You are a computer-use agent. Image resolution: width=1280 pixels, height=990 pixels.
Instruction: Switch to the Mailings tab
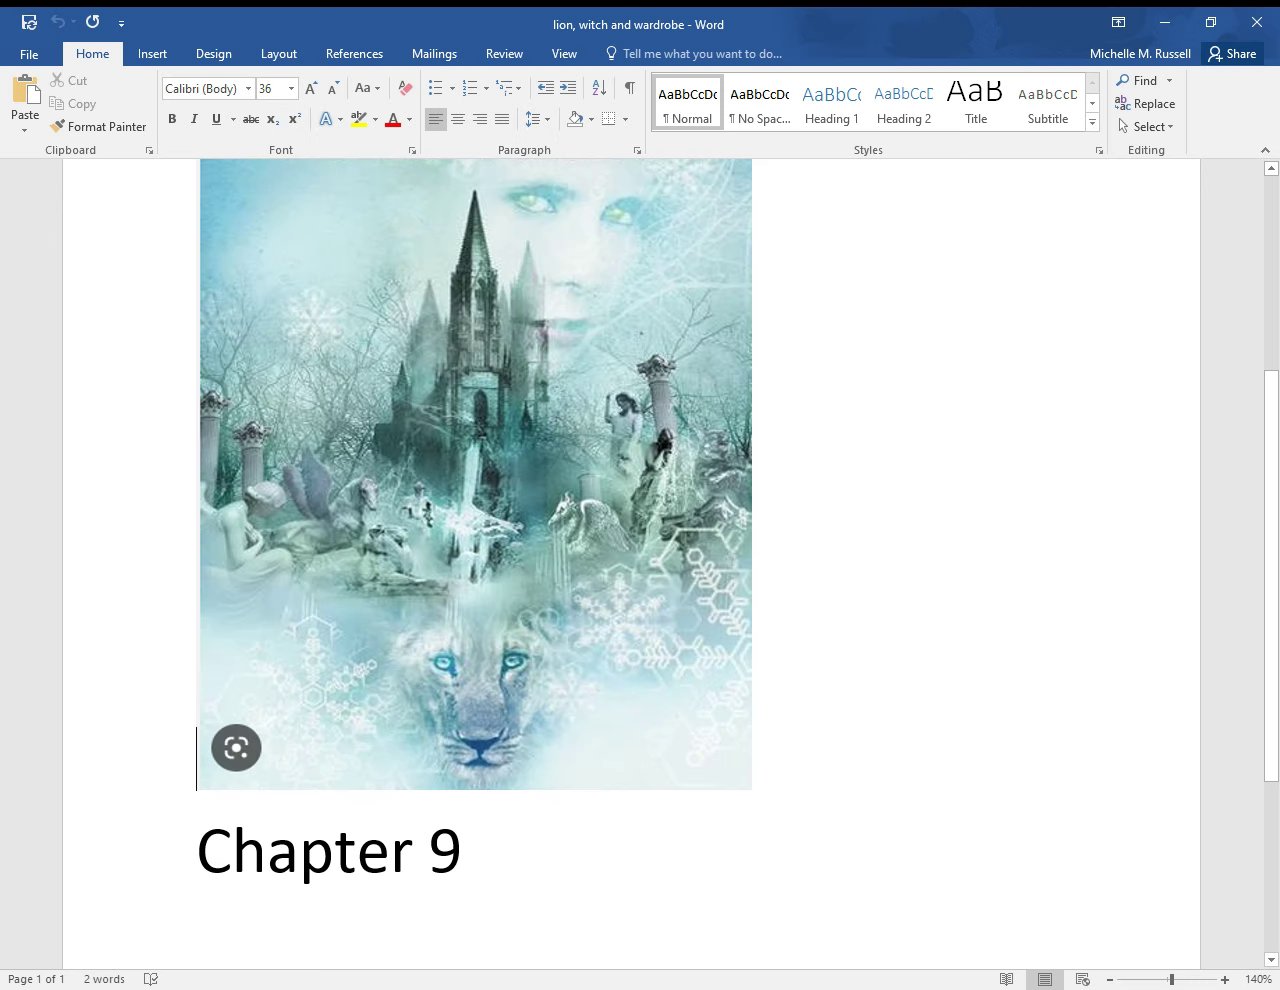click(434, 54)
